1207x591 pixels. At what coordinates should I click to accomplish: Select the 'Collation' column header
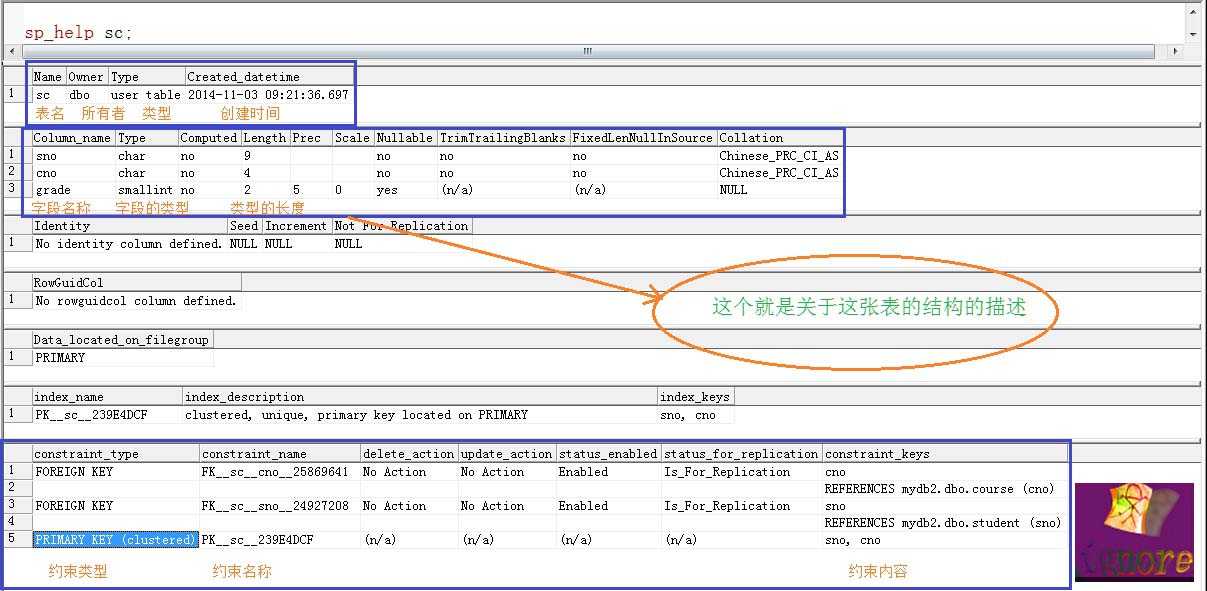click(780, 138)
